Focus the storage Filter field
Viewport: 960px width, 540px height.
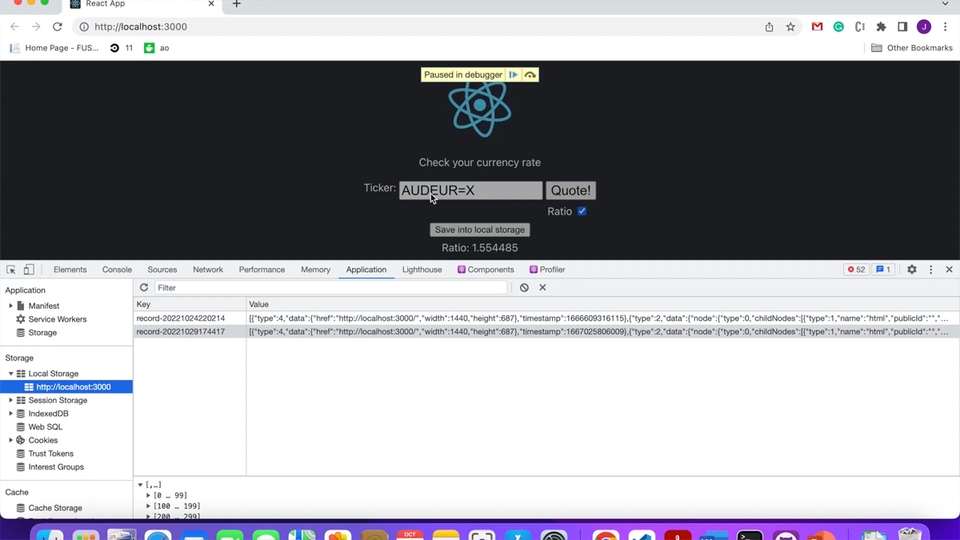tap(331, 288)
